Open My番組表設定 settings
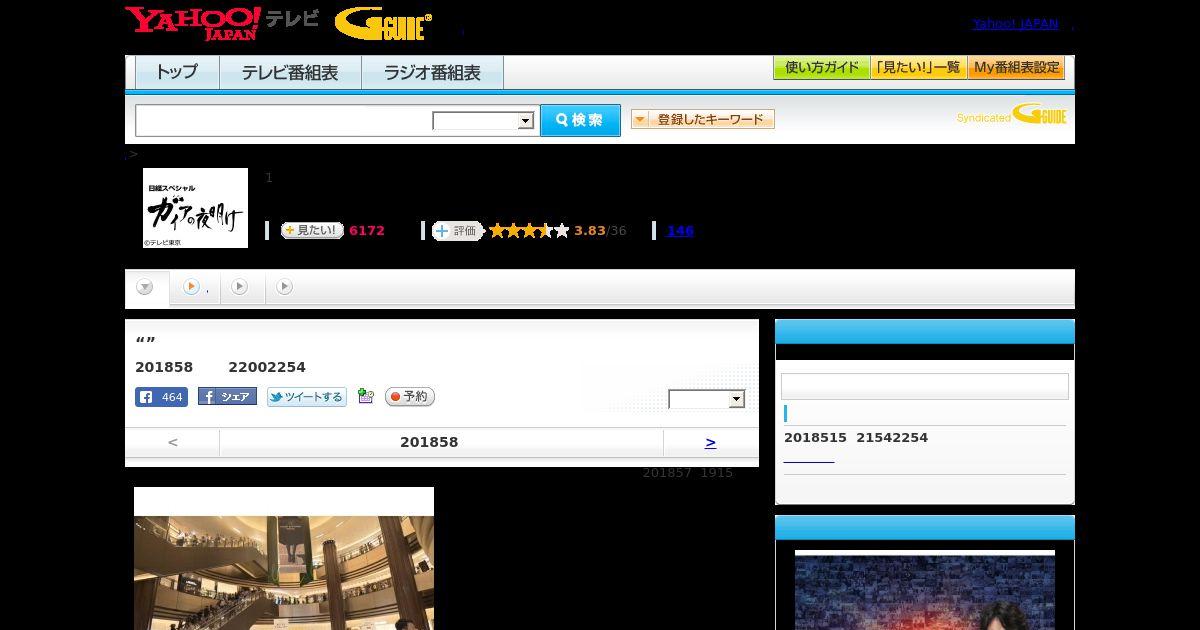1200x630 pixels. [x=1016, y=68]
